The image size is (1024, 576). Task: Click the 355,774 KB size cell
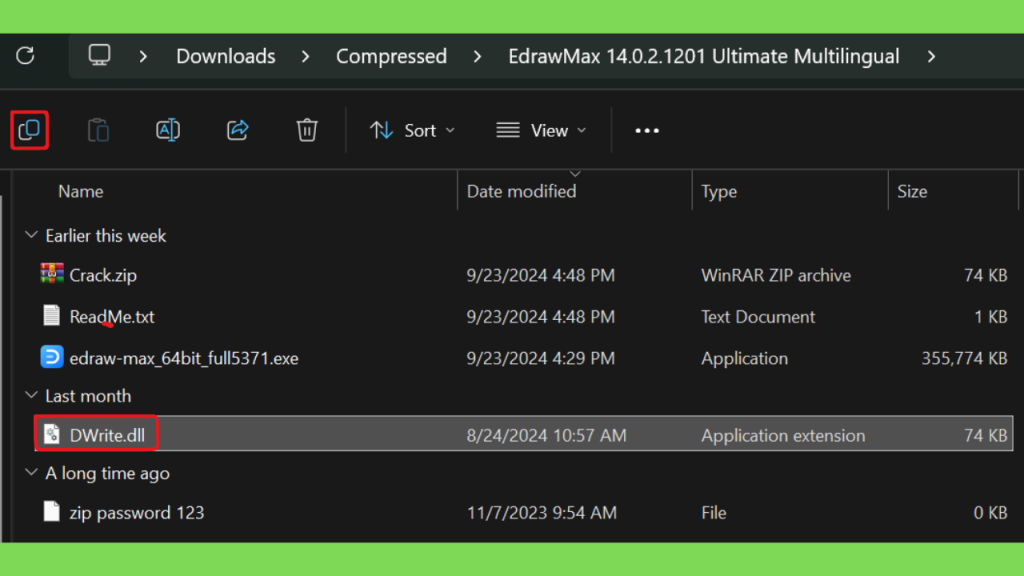[964, 358]
